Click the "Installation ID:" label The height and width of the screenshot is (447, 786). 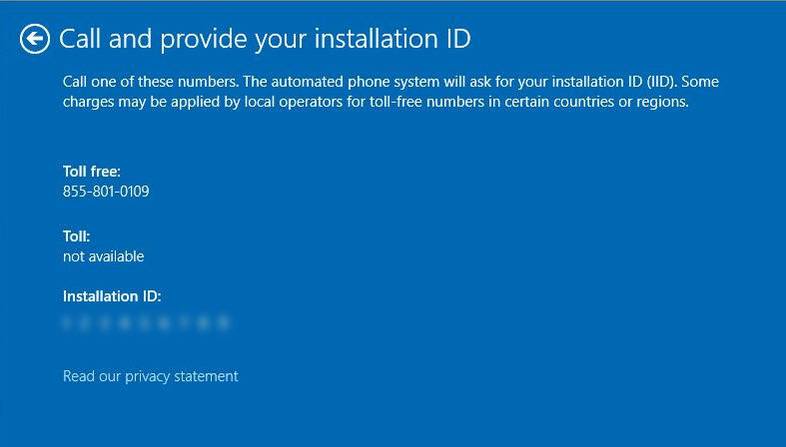click(x=112, y=296)
